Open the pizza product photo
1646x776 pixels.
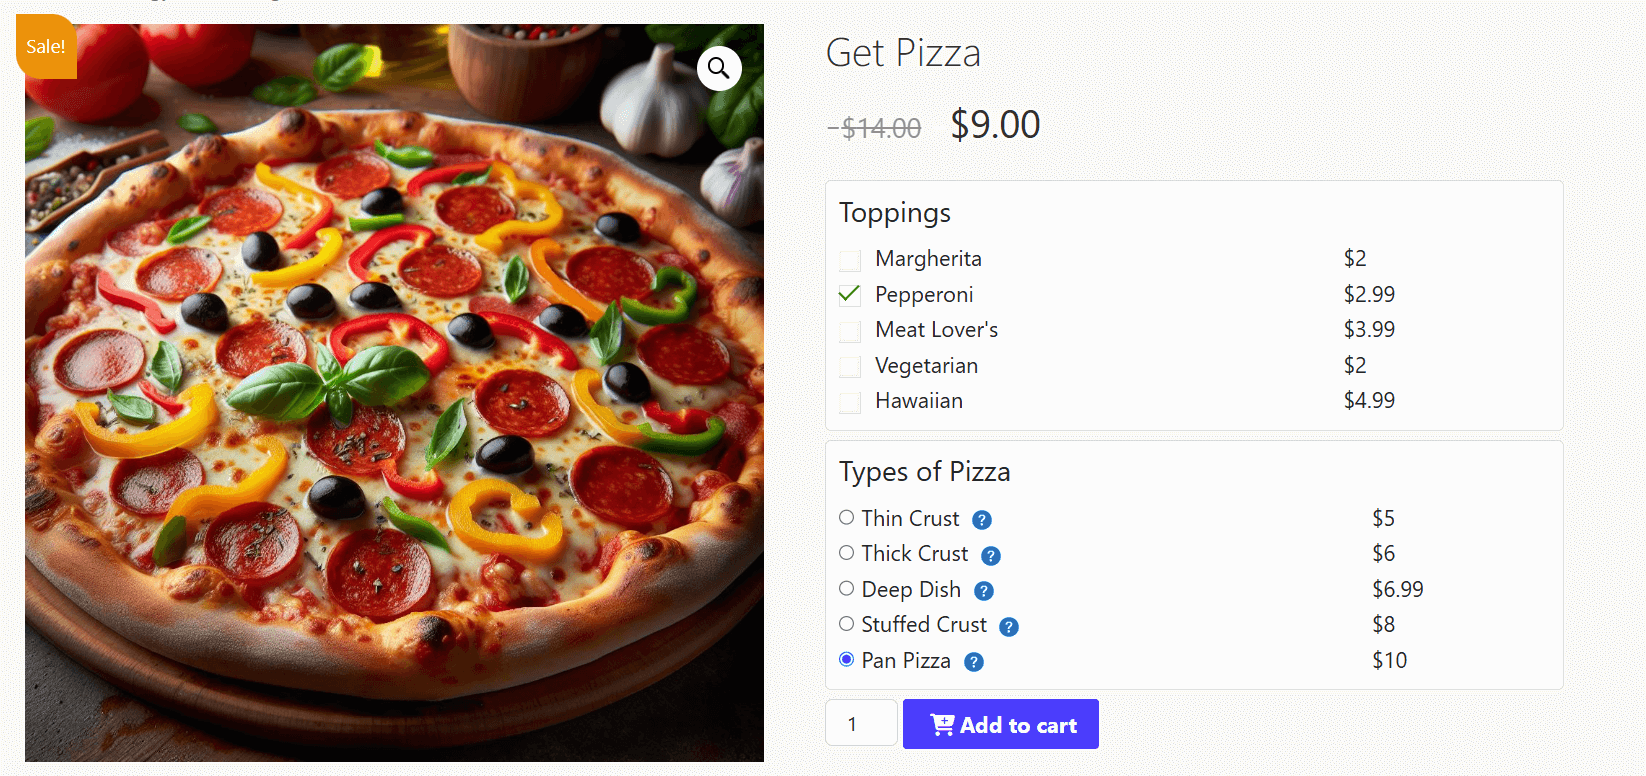(394, 420)
